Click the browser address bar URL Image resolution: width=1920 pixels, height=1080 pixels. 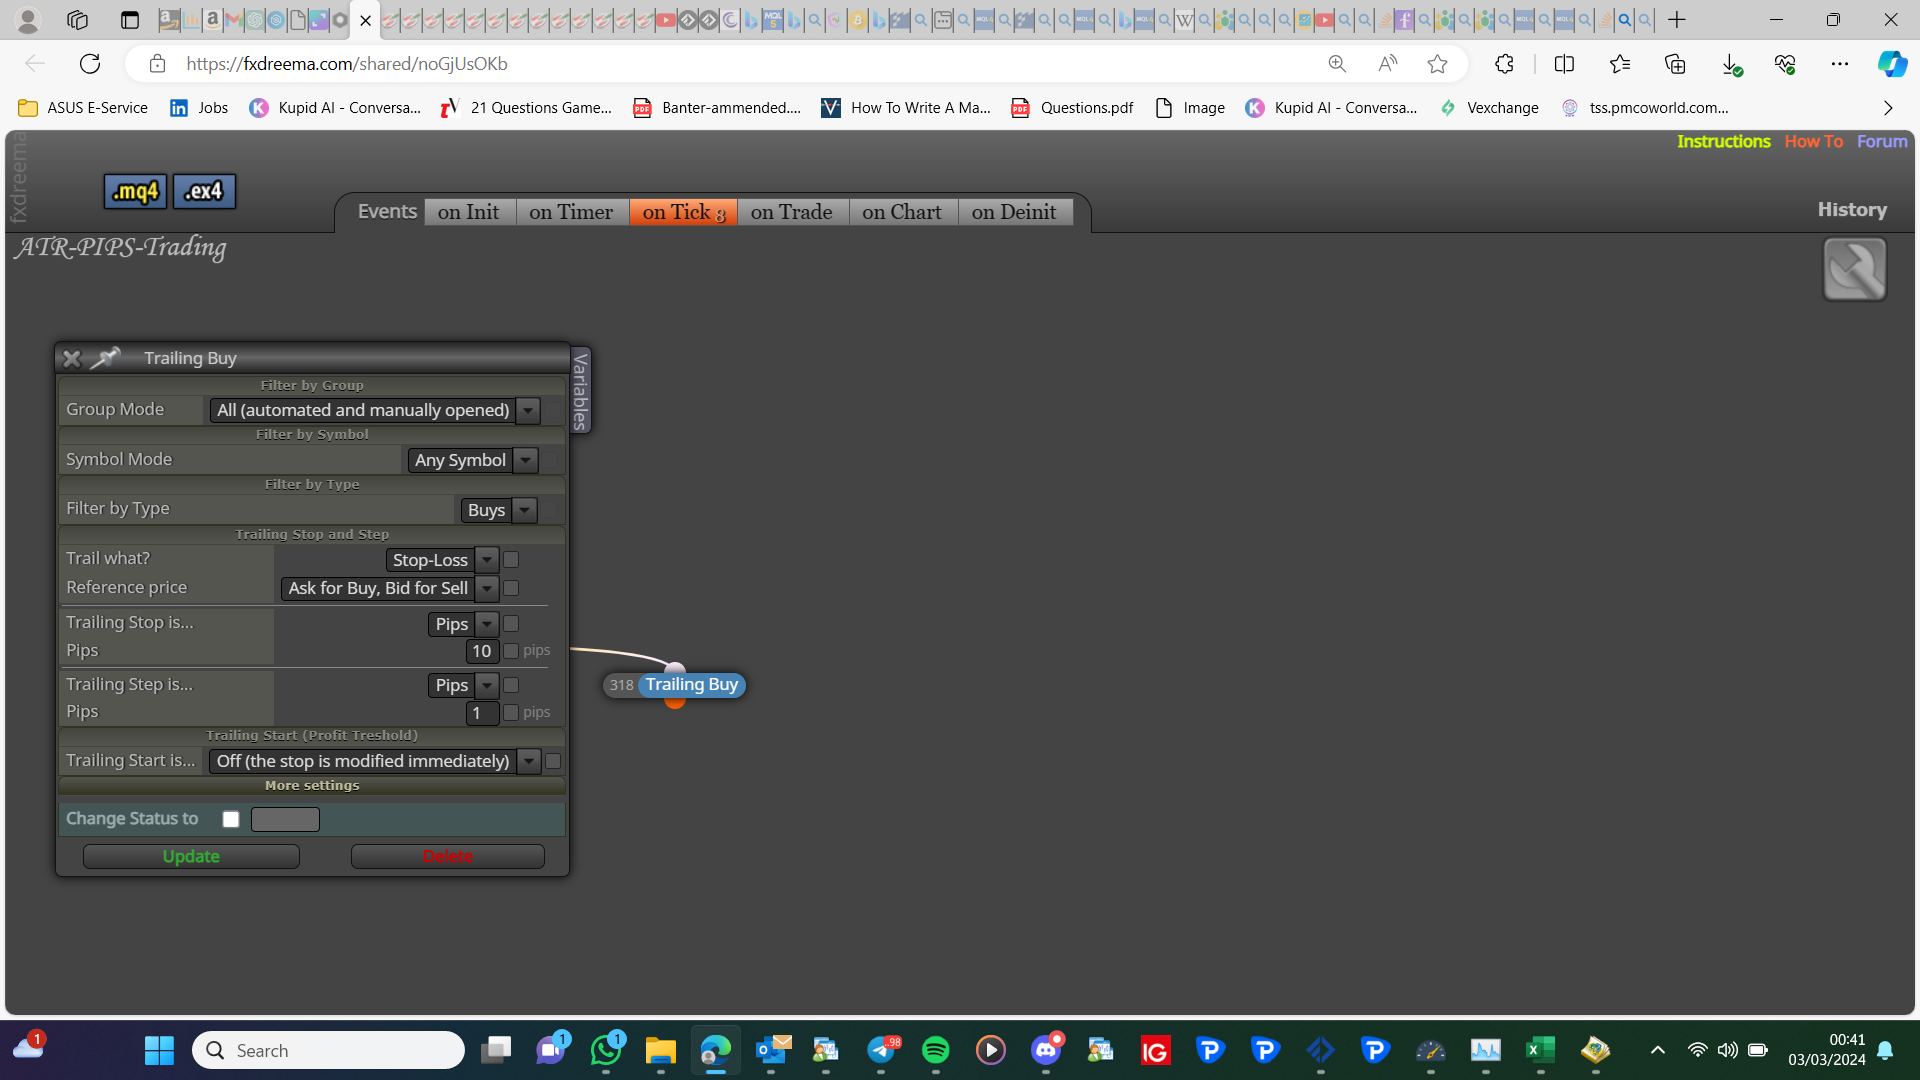click(347, 64)
